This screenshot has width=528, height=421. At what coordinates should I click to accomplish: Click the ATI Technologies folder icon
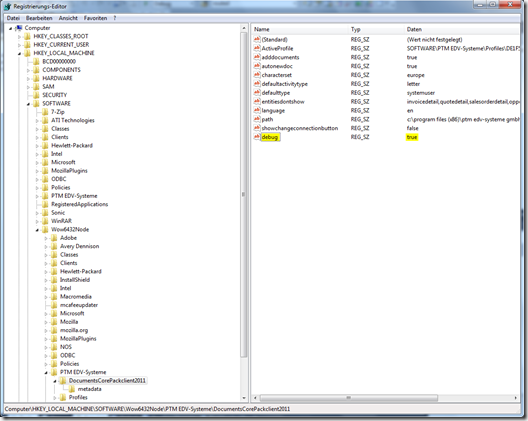point(45,120)
